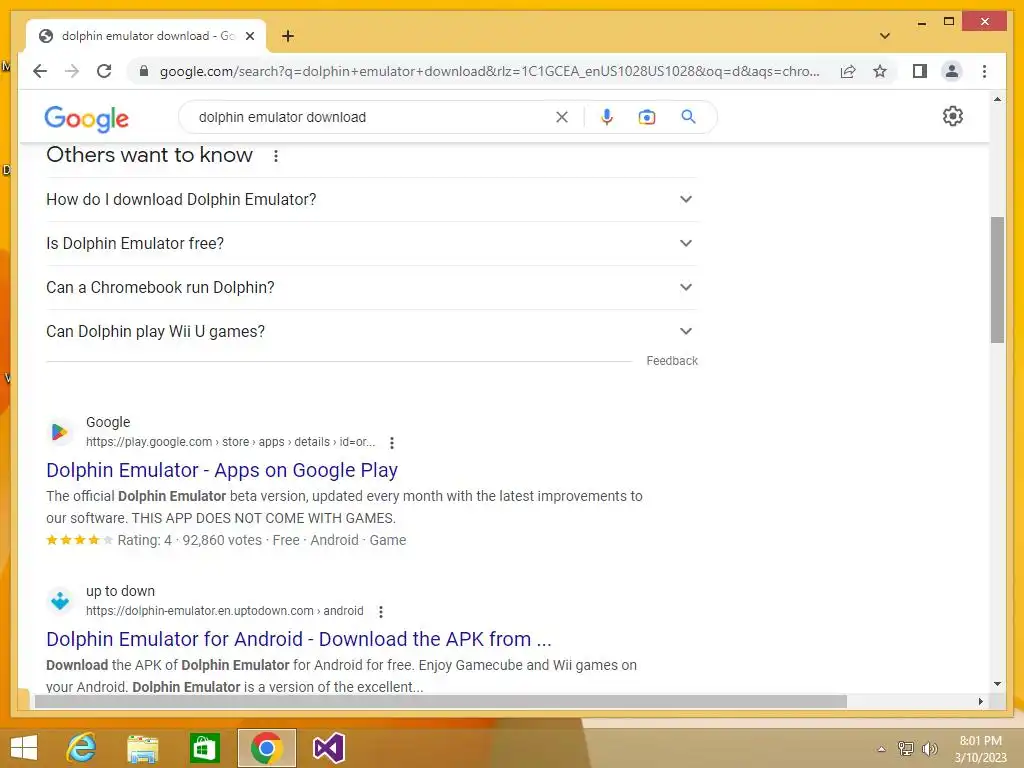Click the uptodown favicon
Image resolution: width=1024 pixels, height=768 pixels.
point(59,600)
